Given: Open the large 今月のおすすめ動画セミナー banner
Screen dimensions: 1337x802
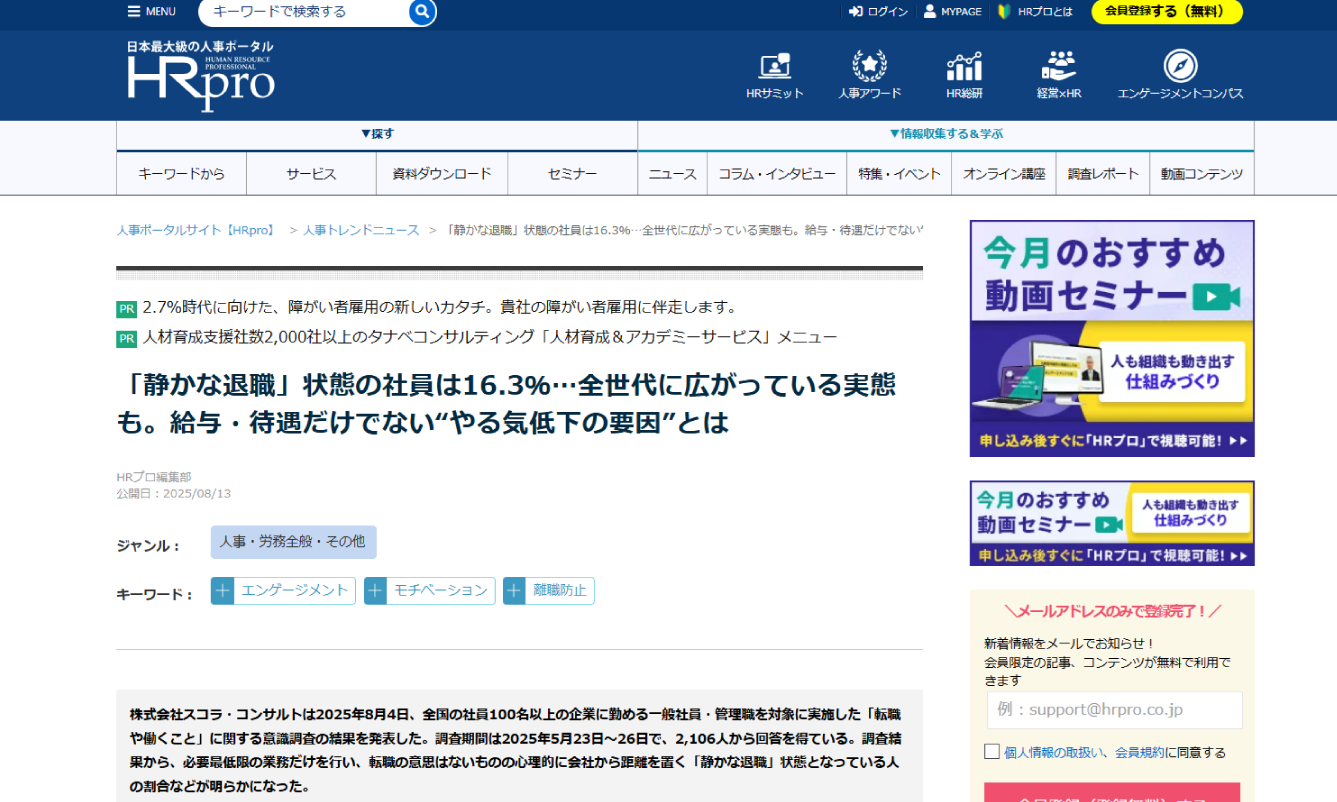Looking at the screenshot, I should (x=1111, y=338).
